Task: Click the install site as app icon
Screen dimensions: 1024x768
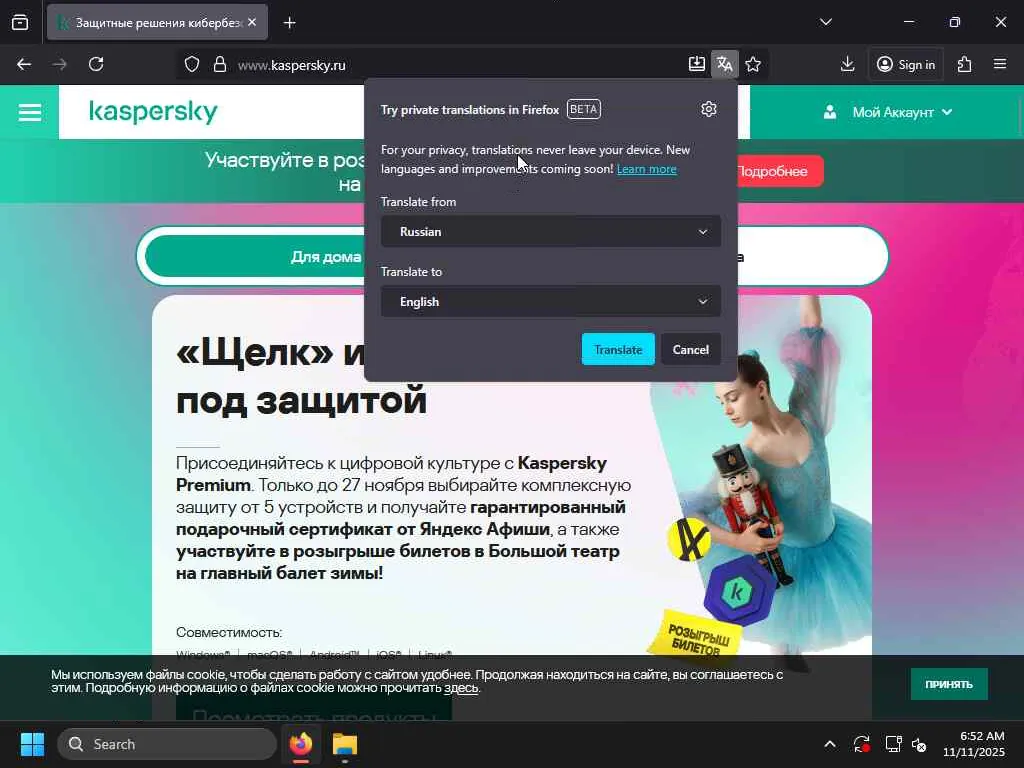Action: [697, 64]
